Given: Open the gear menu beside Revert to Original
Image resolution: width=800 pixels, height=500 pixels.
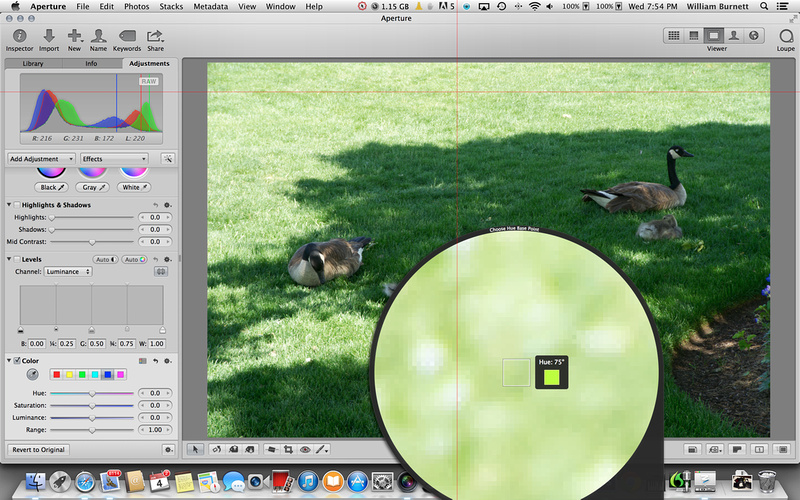Looking at the screenshot, I should (x=168, y=449).
